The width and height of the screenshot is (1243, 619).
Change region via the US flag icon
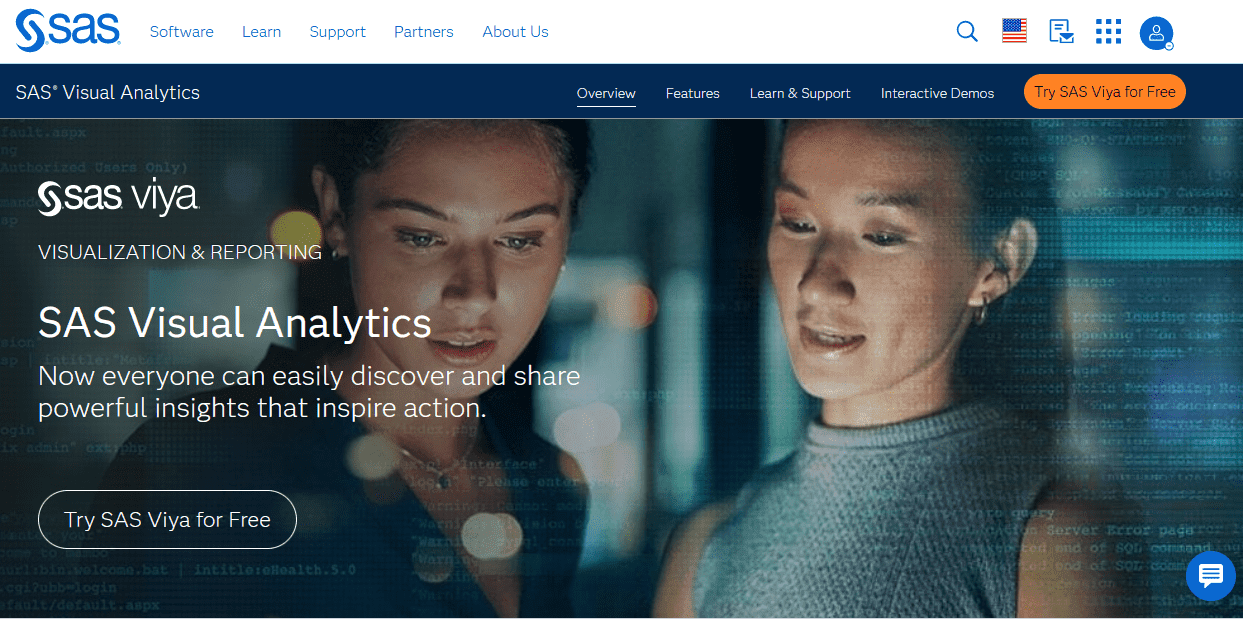1014,32
